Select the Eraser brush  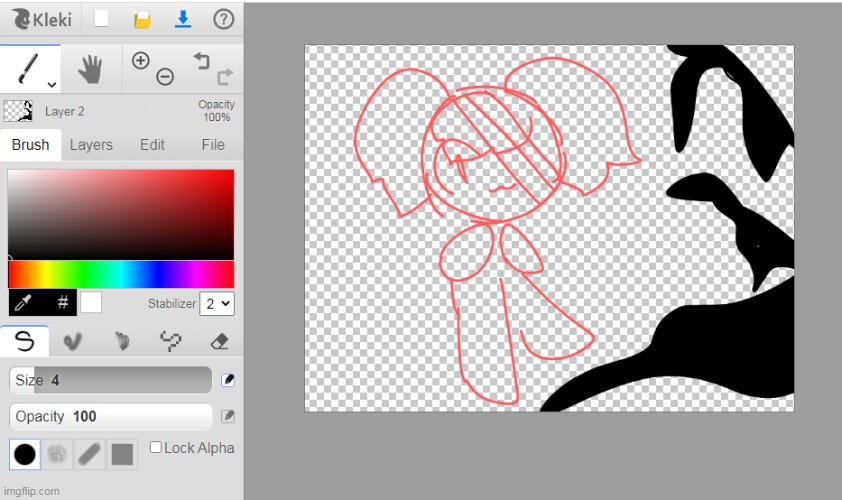click(x=219, y=341)
